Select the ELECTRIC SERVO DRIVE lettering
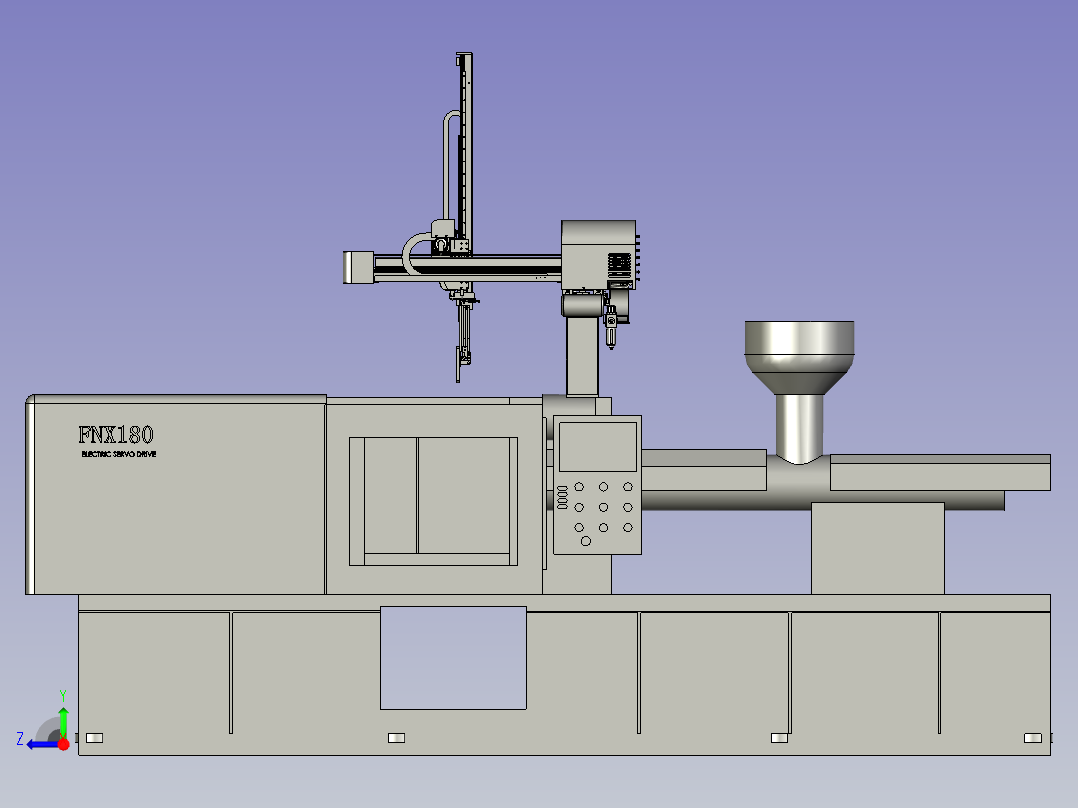Image resolution: width=1078 pixels, height=808 pixels. click(x=119, y=454)
